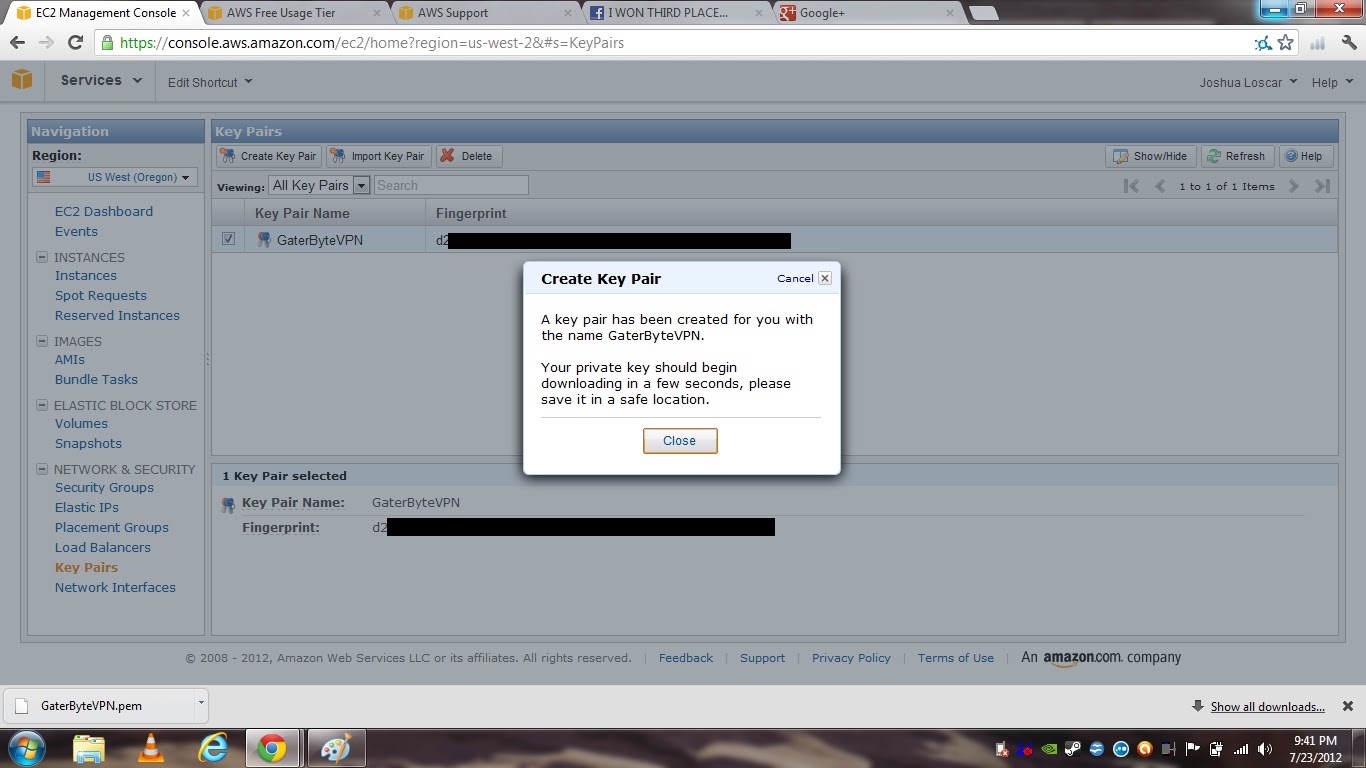
Task: Click the Show/Hide columns button
Action: pyautogui.click(x=1150, y=156)
